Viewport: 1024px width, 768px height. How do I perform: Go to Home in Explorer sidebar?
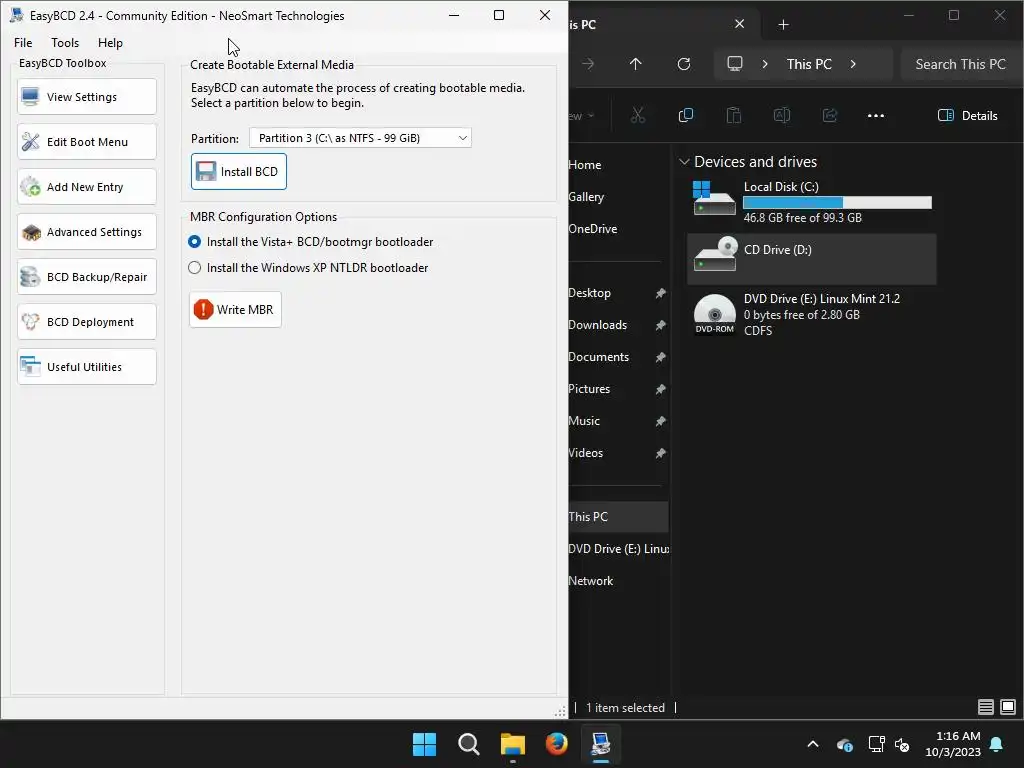pyautogui.click(x=584, y=165)
